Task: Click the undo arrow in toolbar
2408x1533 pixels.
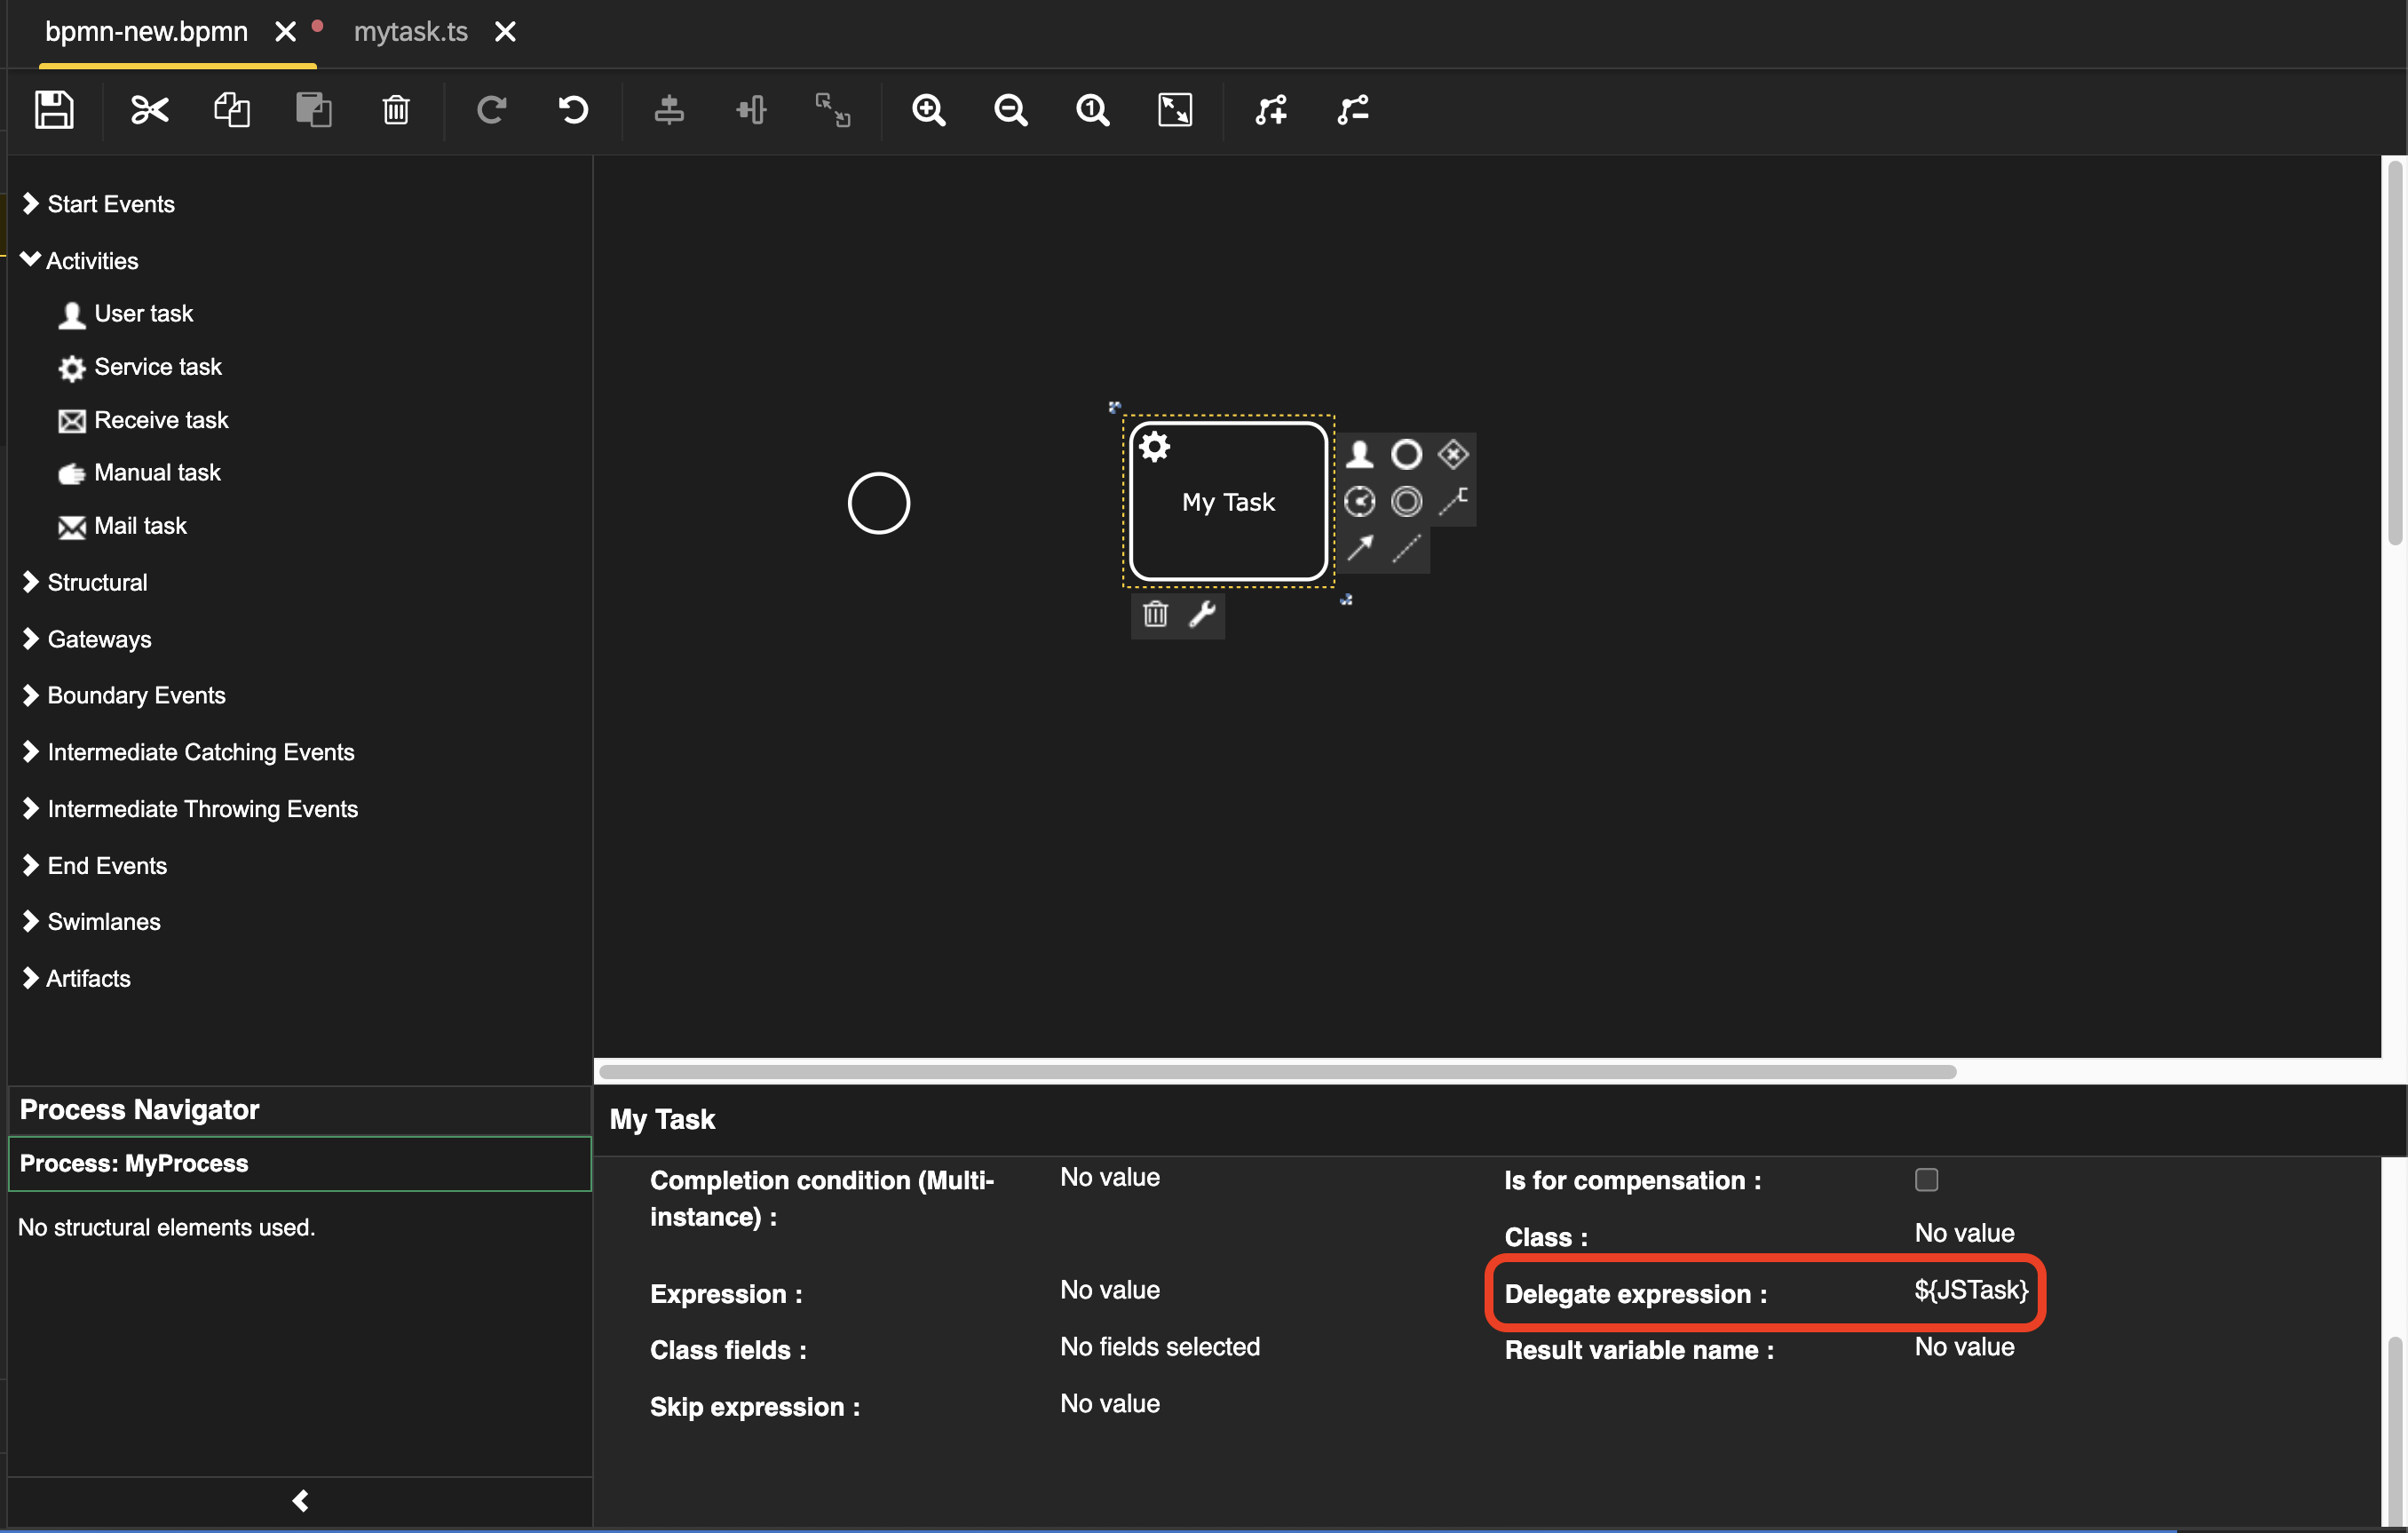Action: 573,109
